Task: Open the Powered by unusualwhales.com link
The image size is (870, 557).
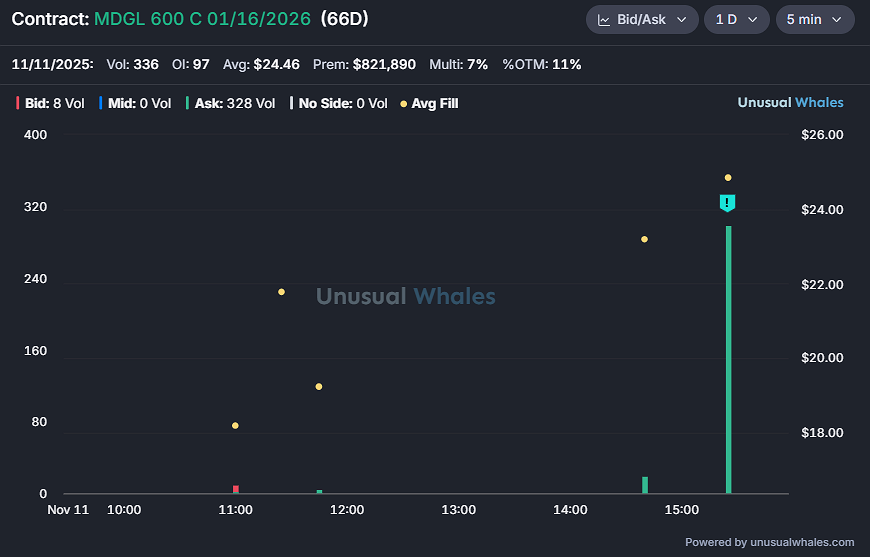Action: (x=769, y=542)
